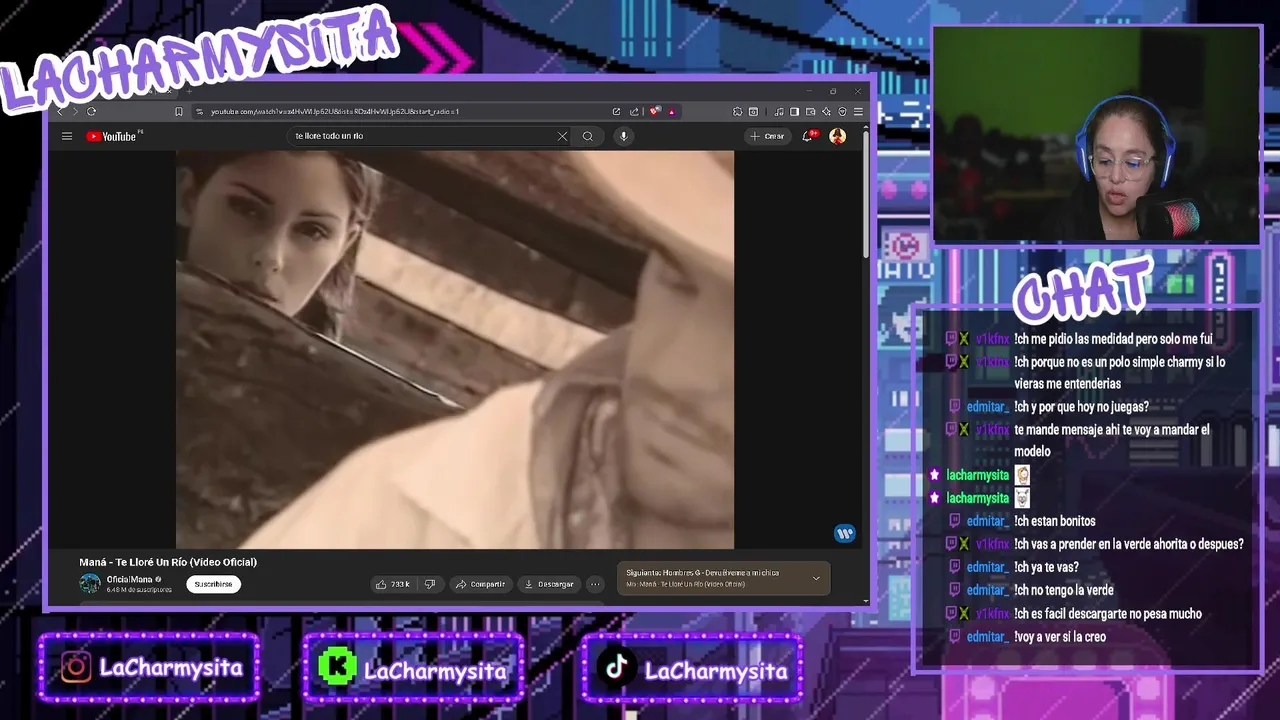Click on the video player
Image resolution: width=1280 pixels, height=720 pixels.
tap(455, 350)
